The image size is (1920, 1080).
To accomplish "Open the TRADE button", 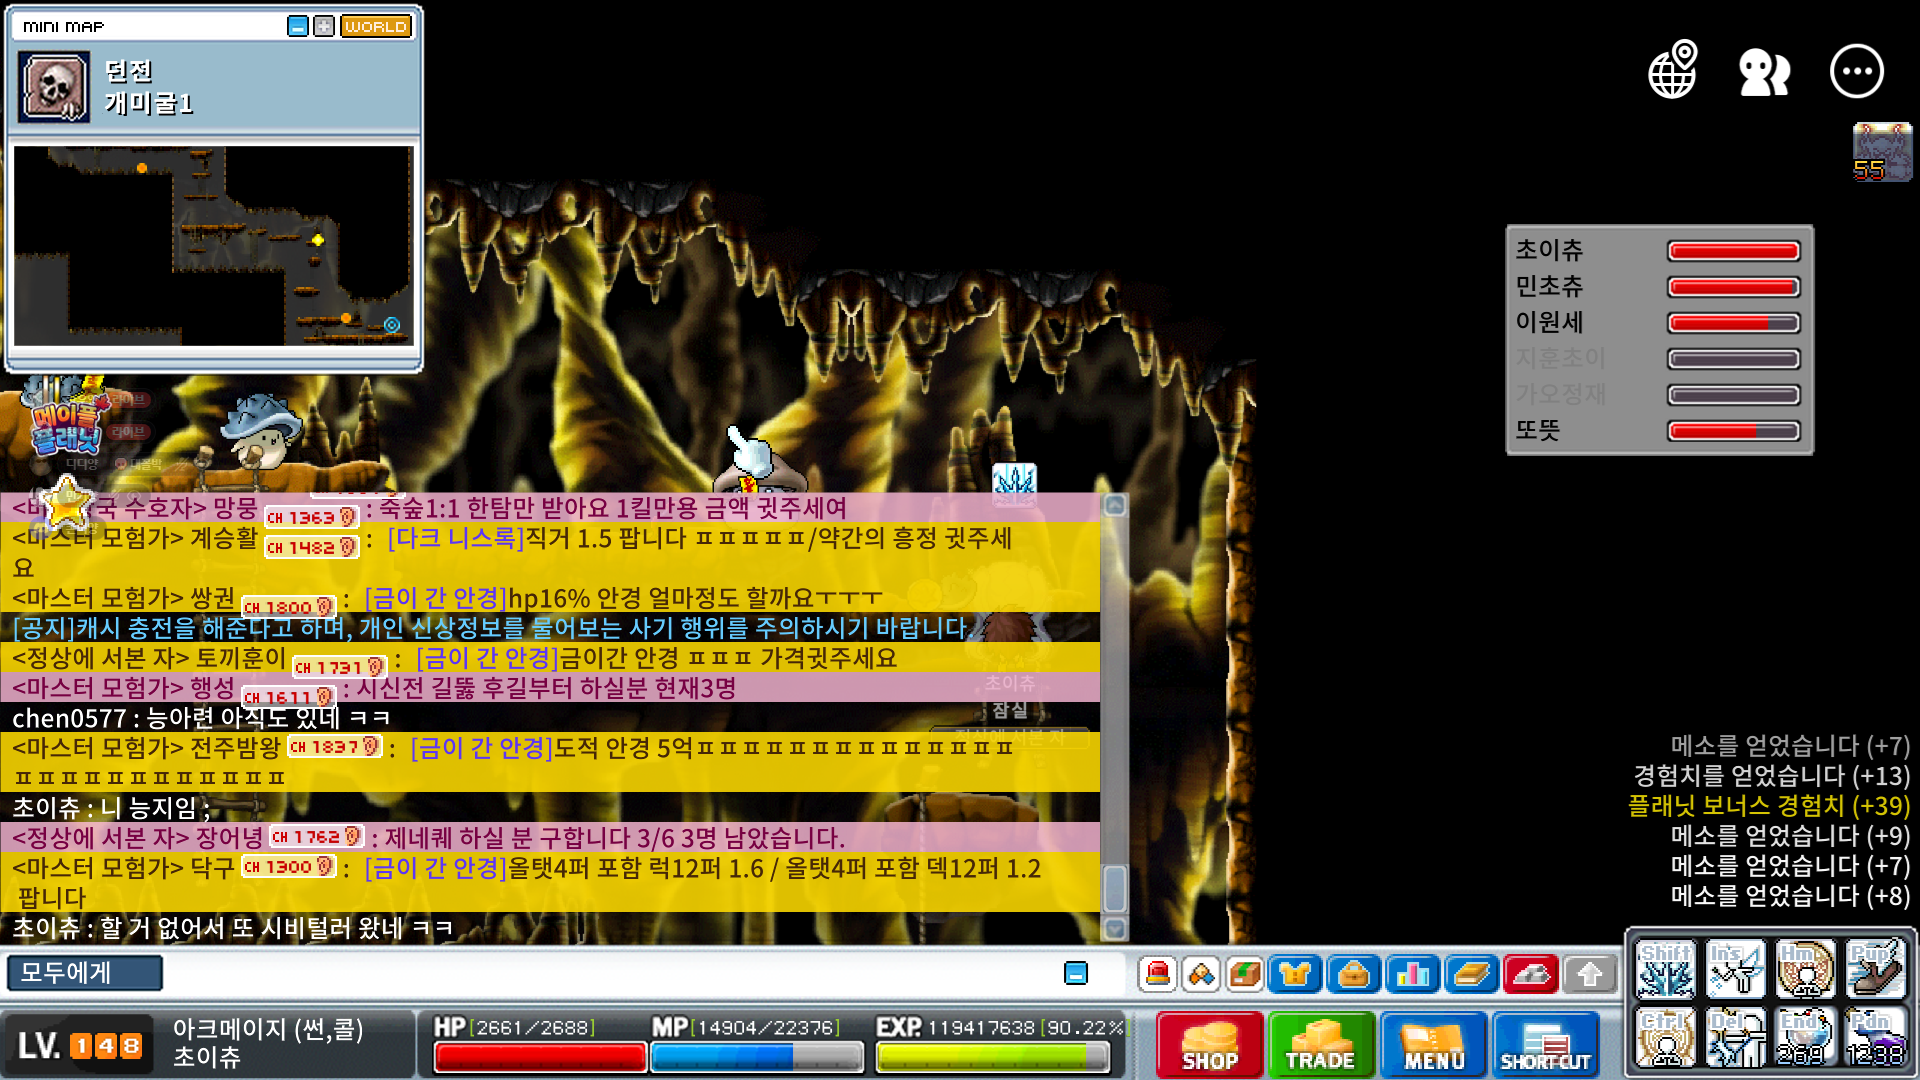I will (x=1321, y=1045).
